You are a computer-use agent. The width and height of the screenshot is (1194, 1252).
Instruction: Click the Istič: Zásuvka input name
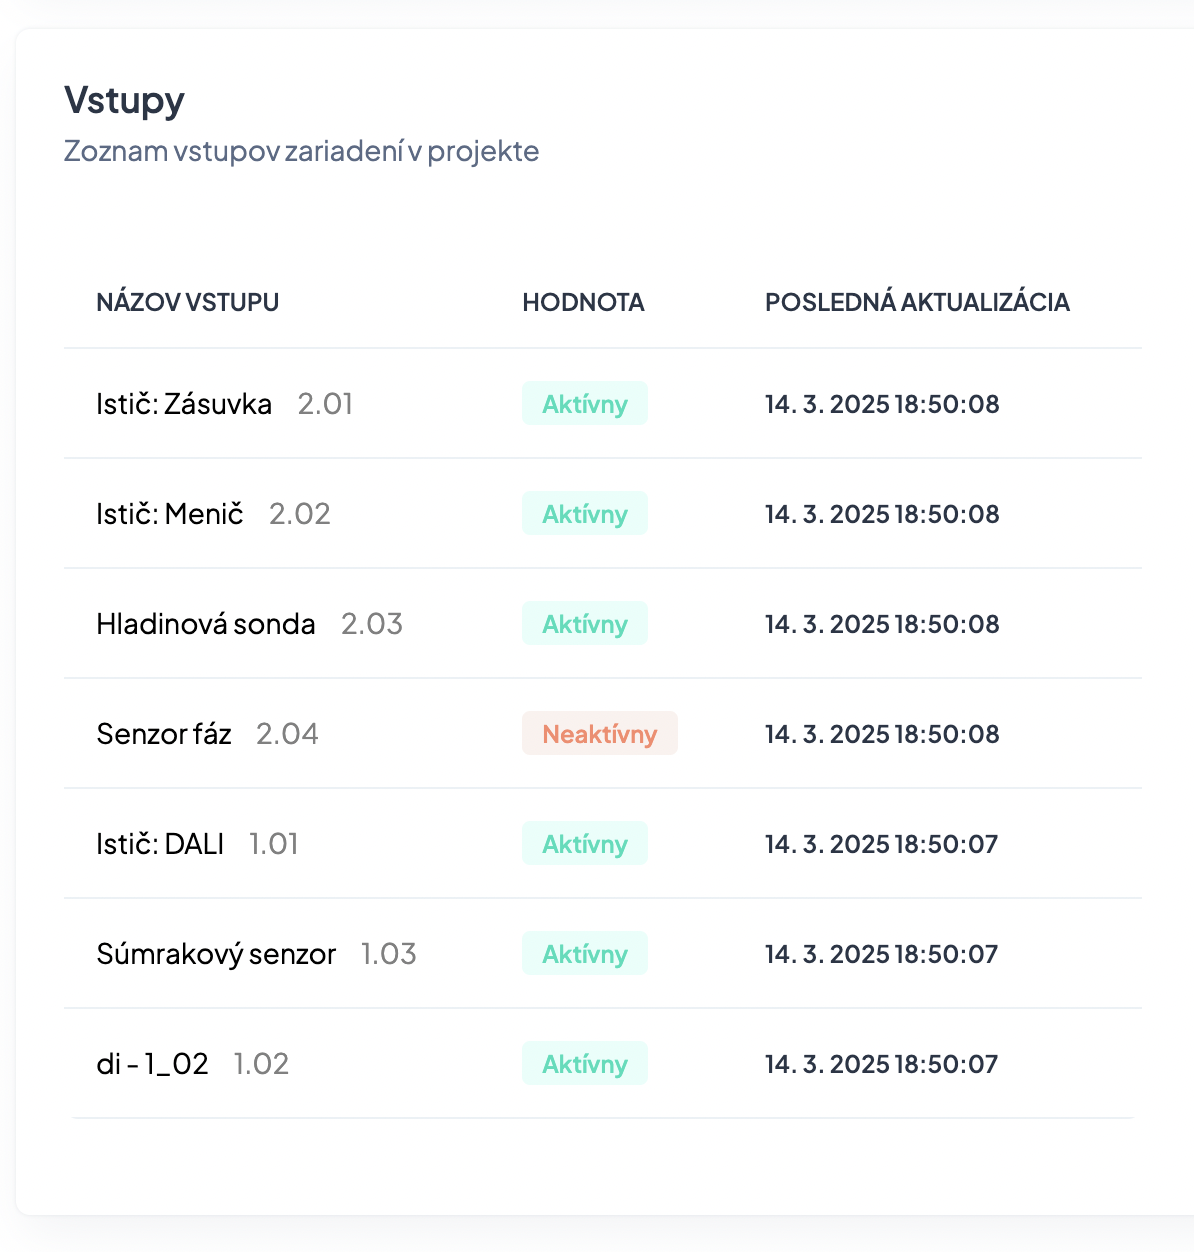[x=184, y=404]
